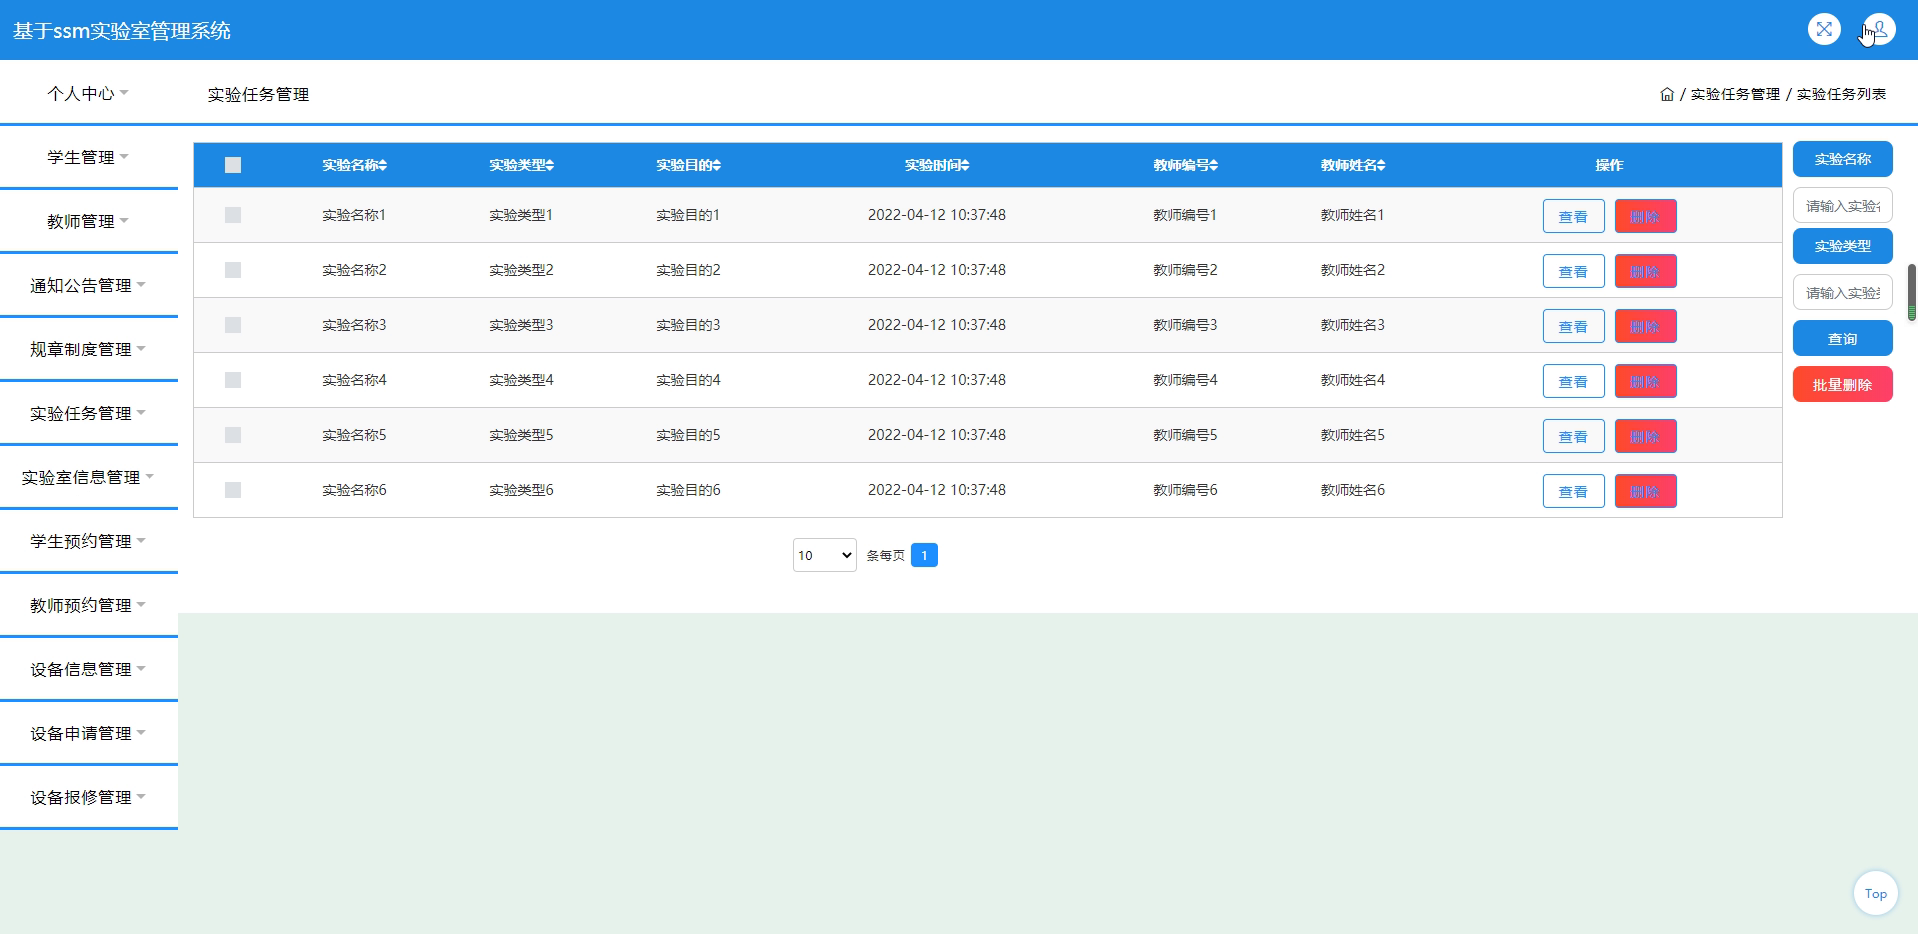This screenshot has width=1918, height=934.
Task: Open the rows-per-page dropdown showing 10
Action: pyautogui.click(x=824, y=555)
